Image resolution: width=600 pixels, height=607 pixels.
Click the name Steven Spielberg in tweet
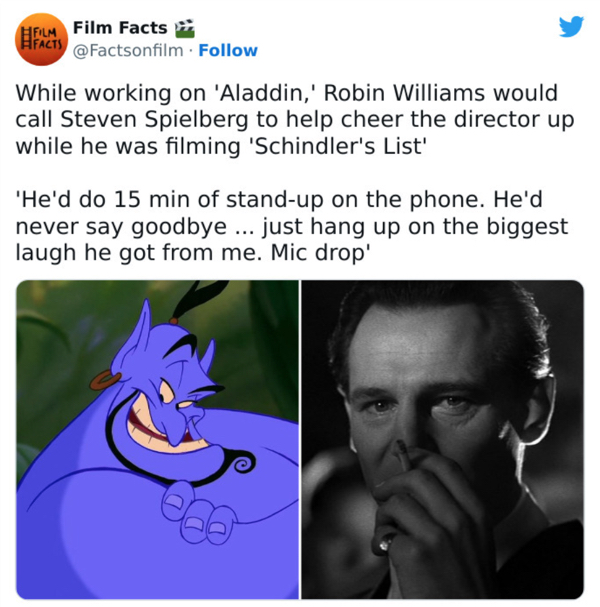[x=154, y=120]
